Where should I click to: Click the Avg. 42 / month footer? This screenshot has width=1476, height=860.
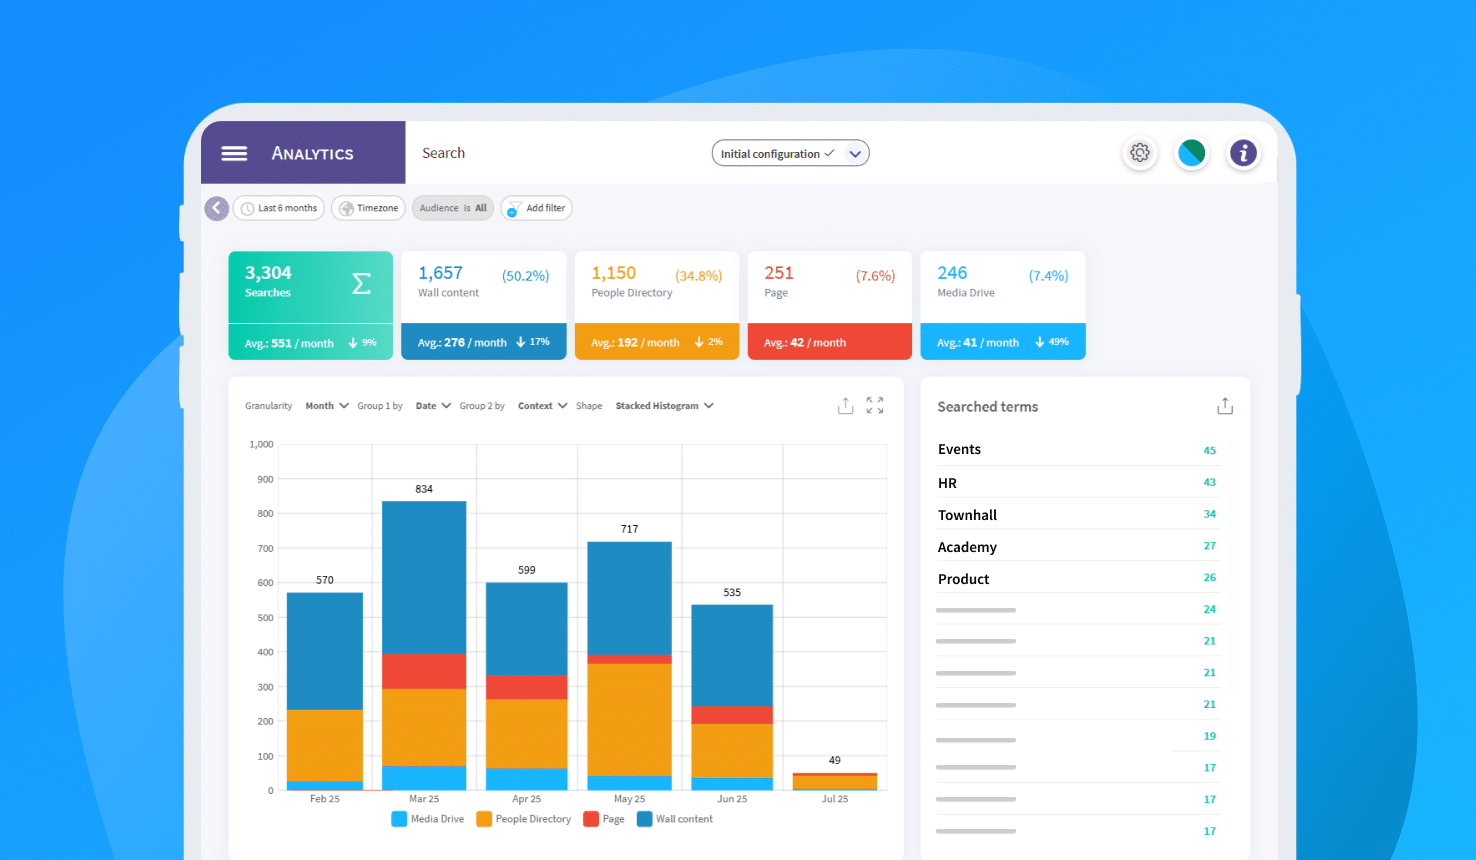[x=830, y=342]
